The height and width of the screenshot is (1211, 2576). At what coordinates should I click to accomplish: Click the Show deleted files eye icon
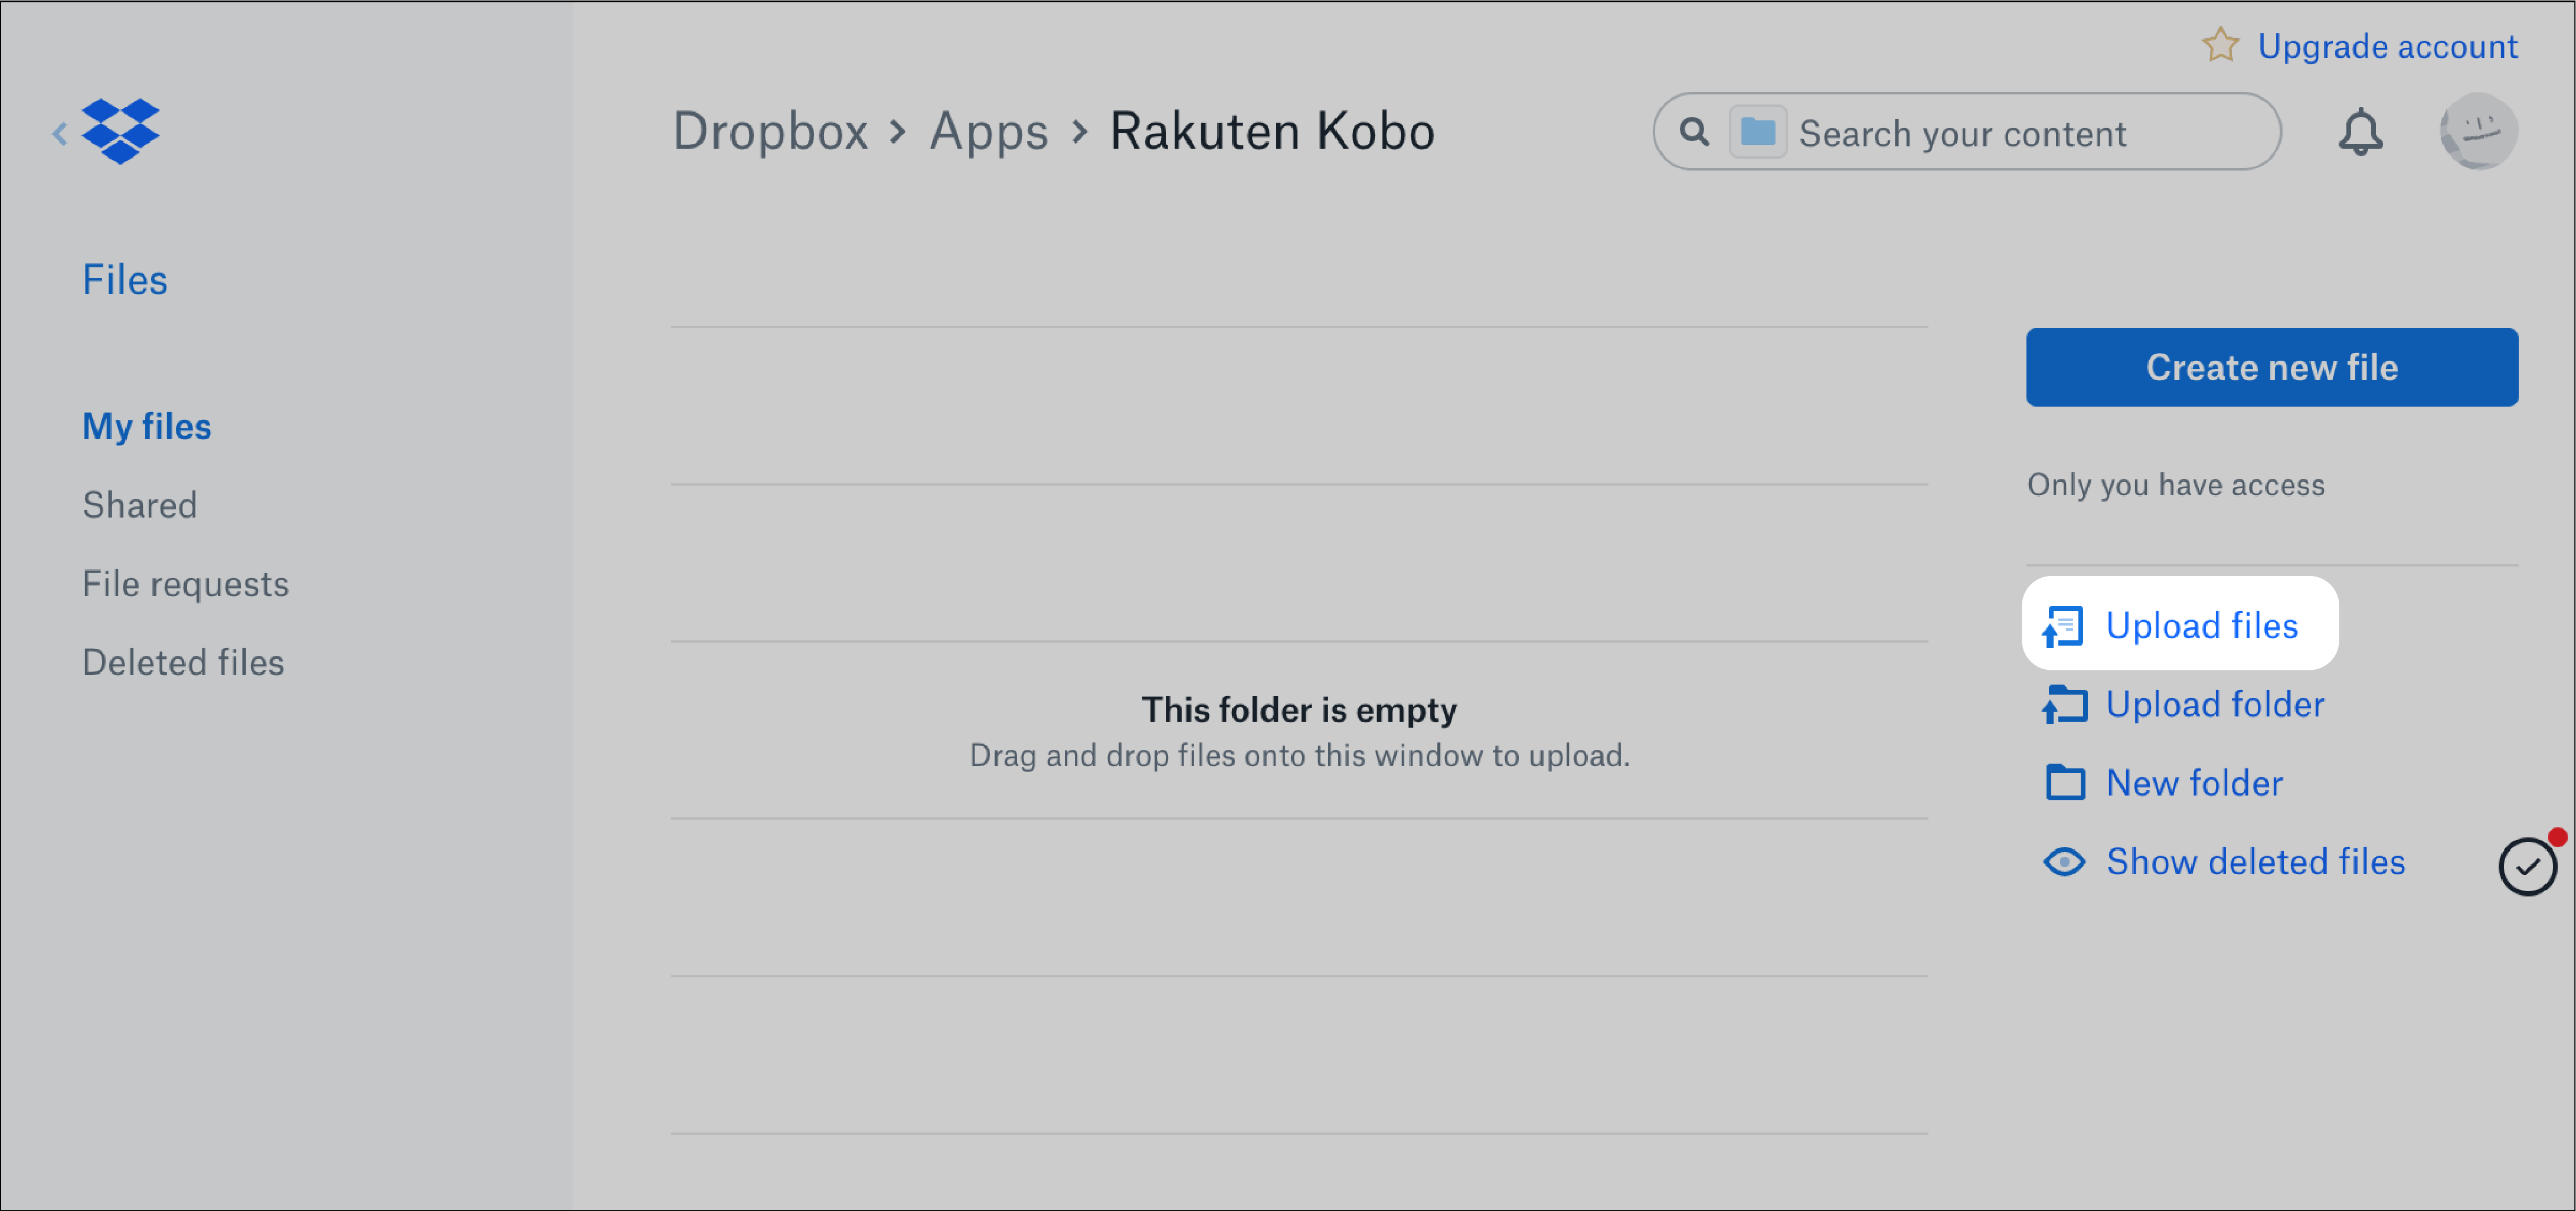tap(2062, 861)
